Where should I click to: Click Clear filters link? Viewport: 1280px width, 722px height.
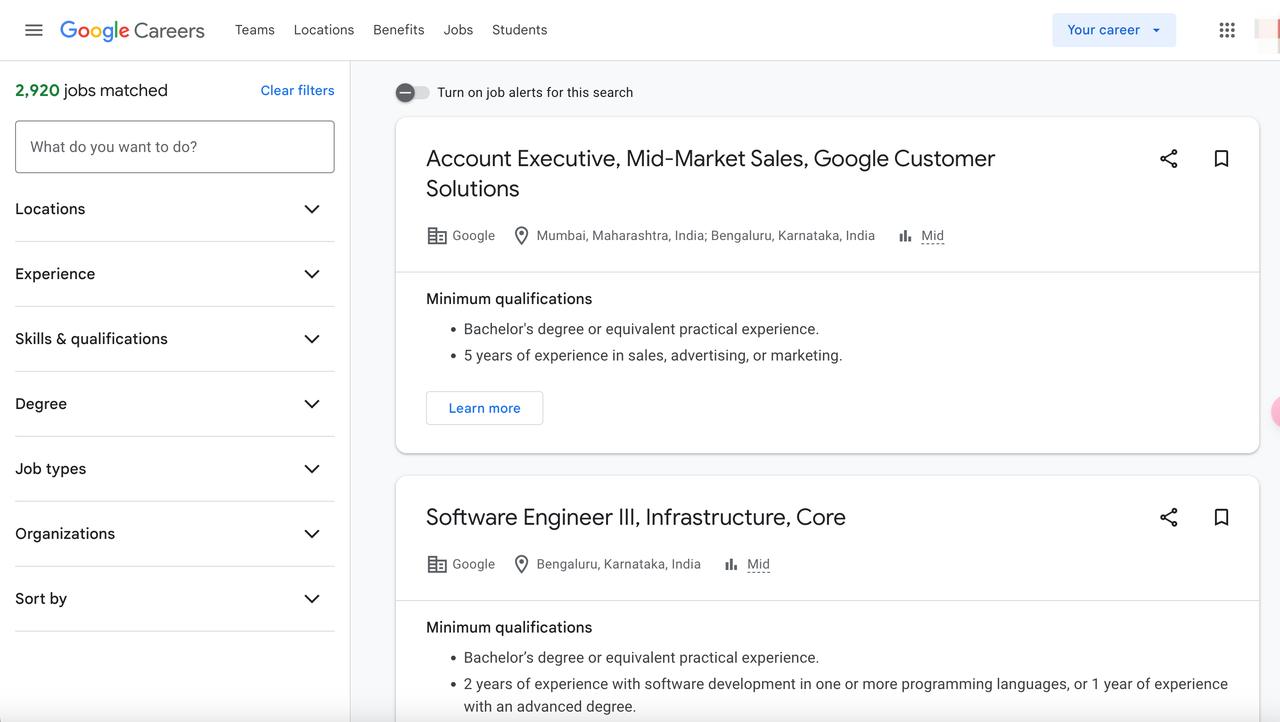coord(298,90)
